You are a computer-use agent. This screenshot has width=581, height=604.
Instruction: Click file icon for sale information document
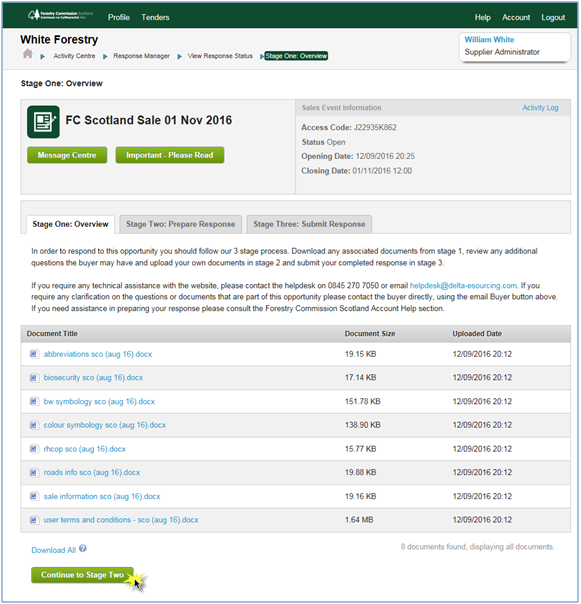[34, 496]
